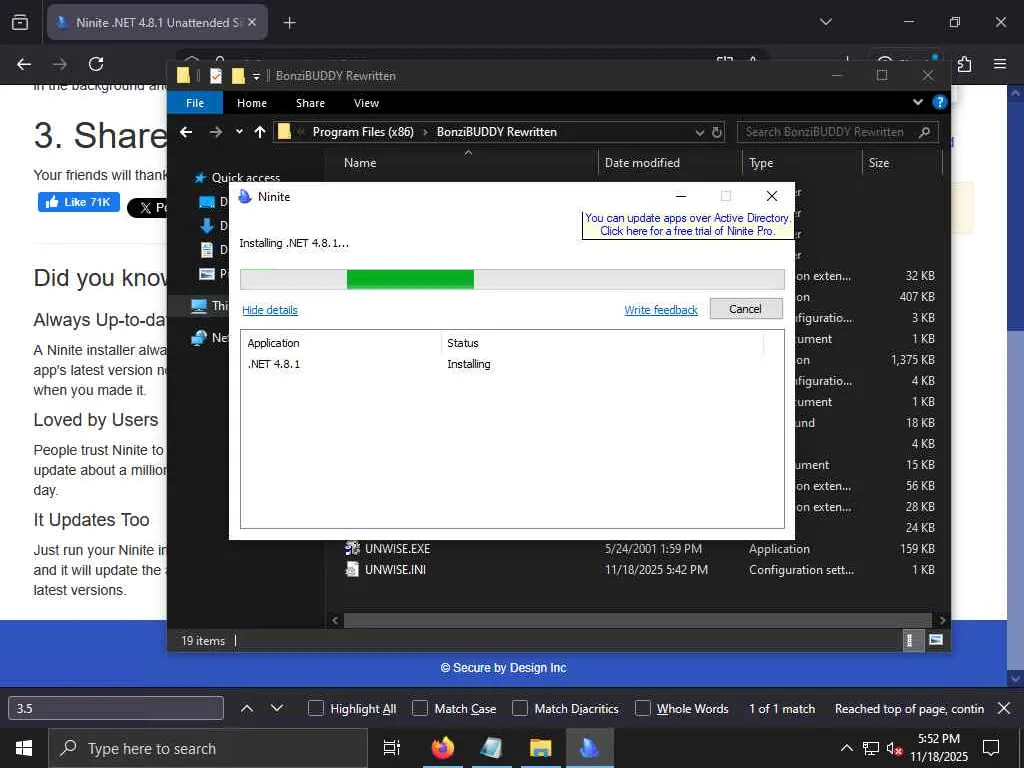Sort by Date modified column
The image size is (1024, 768).
click(669, 163)
